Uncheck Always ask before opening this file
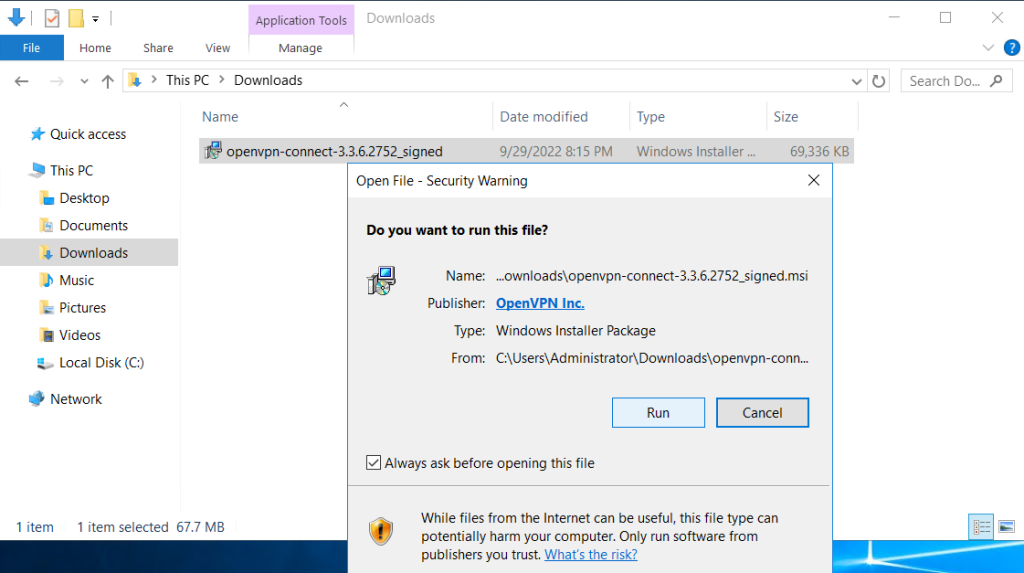Image resolution: width=1024 pixels, height=573 pixels. pyautogui.click(x=374, y=463)
